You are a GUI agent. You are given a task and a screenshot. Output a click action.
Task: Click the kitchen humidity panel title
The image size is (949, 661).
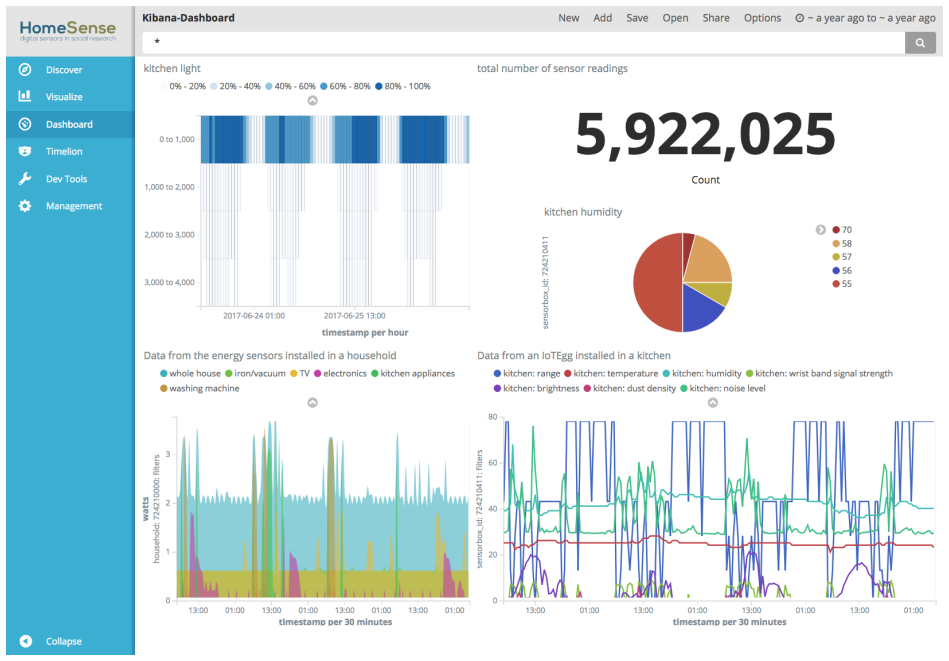[583, 212]
